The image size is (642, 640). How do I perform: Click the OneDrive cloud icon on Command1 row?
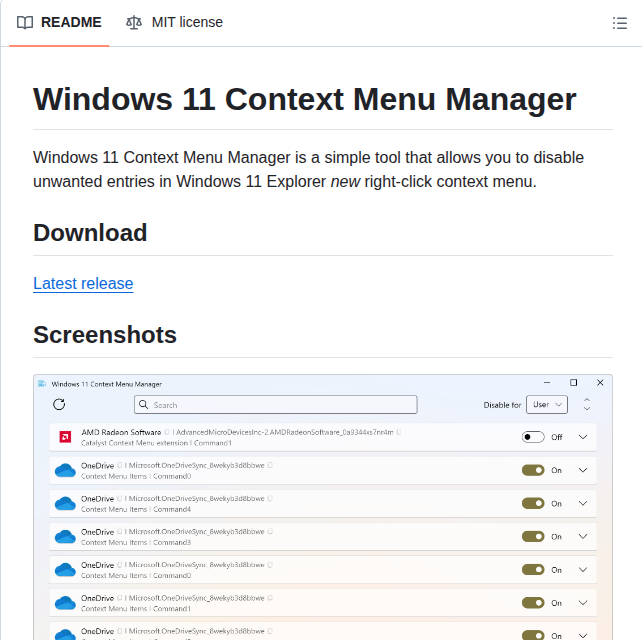(65, 603)
